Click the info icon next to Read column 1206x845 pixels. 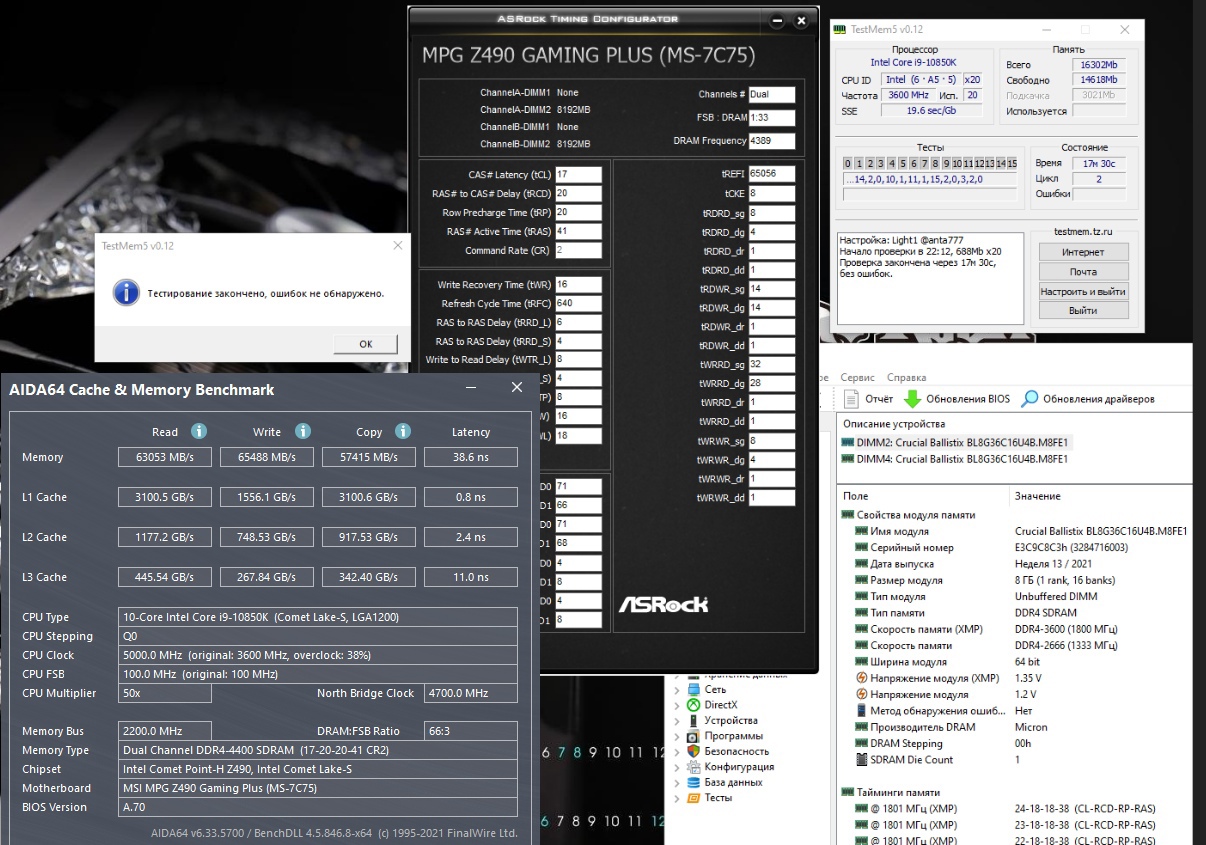[198, 431]
